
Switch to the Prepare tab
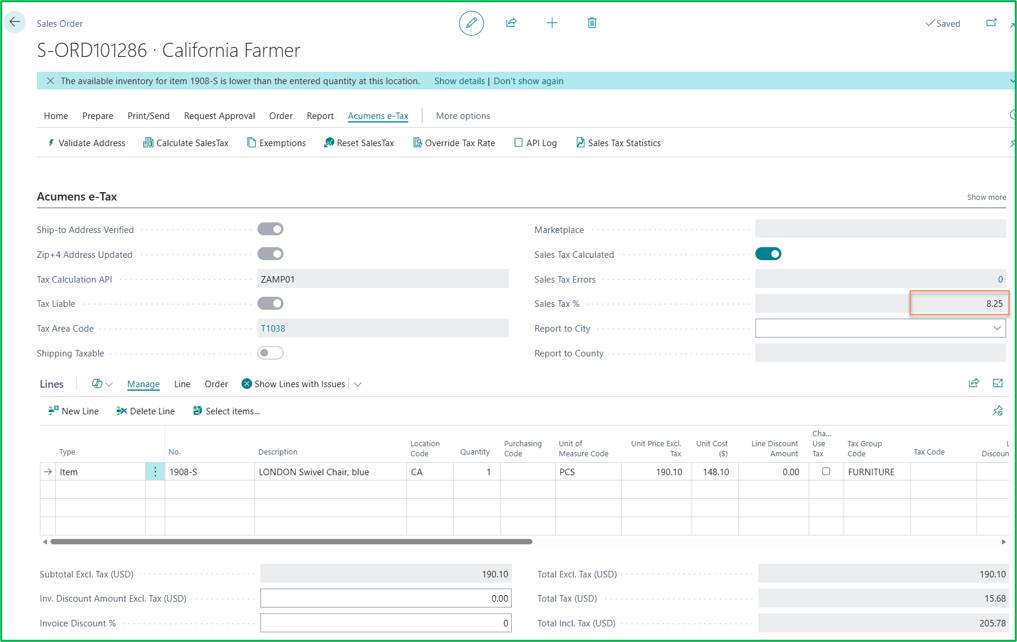click(98, 115)
